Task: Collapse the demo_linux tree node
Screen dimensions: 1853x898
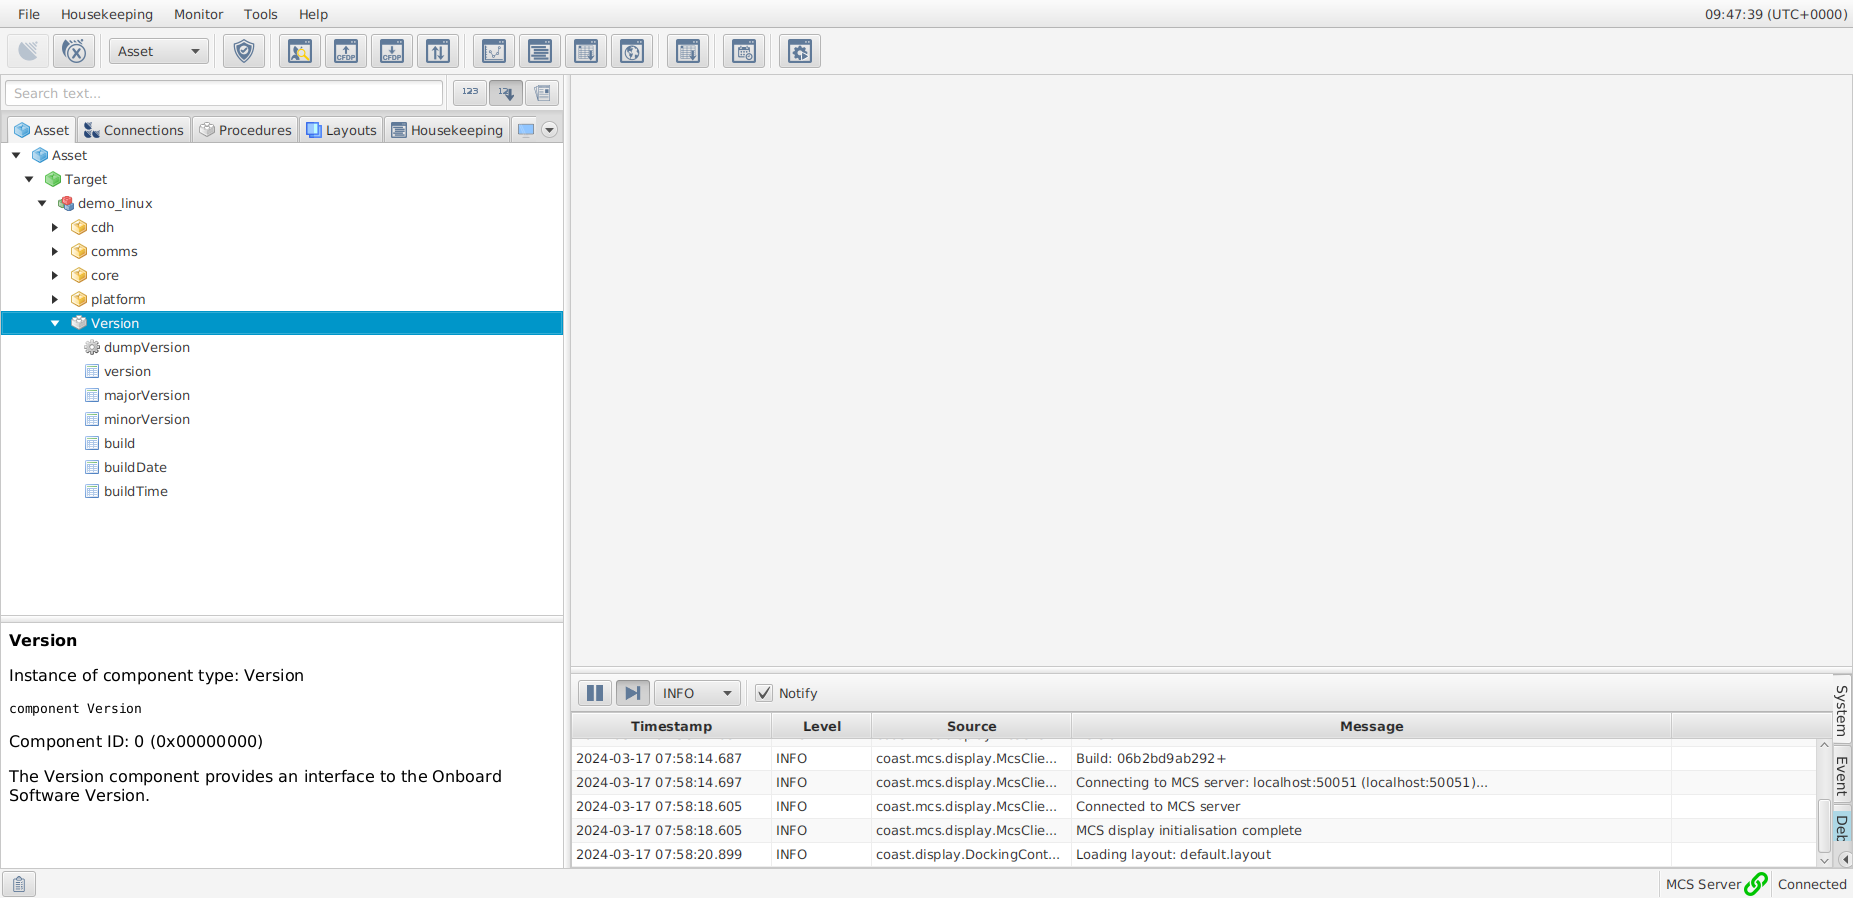Action: point(42,203)
